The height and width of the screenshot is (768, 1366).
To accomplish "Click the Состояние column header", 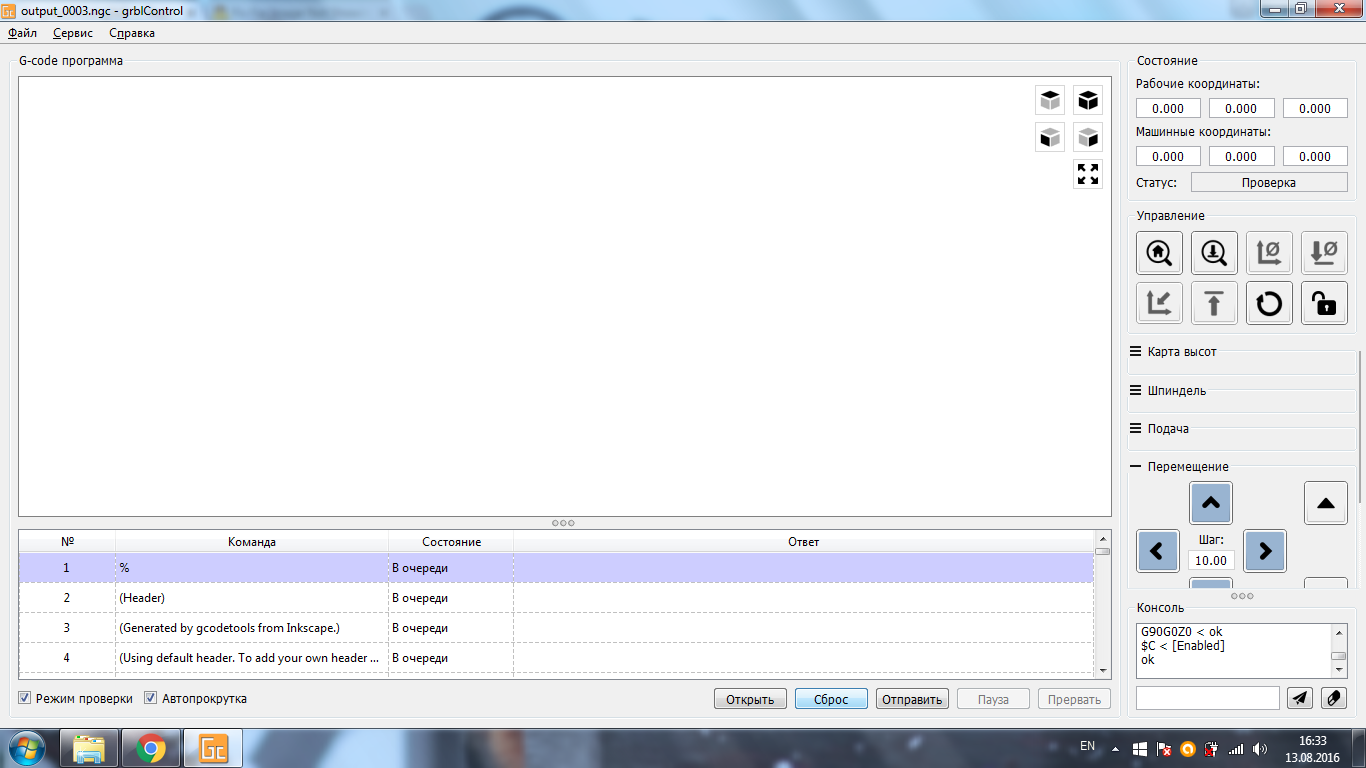I will coord(451,542).
